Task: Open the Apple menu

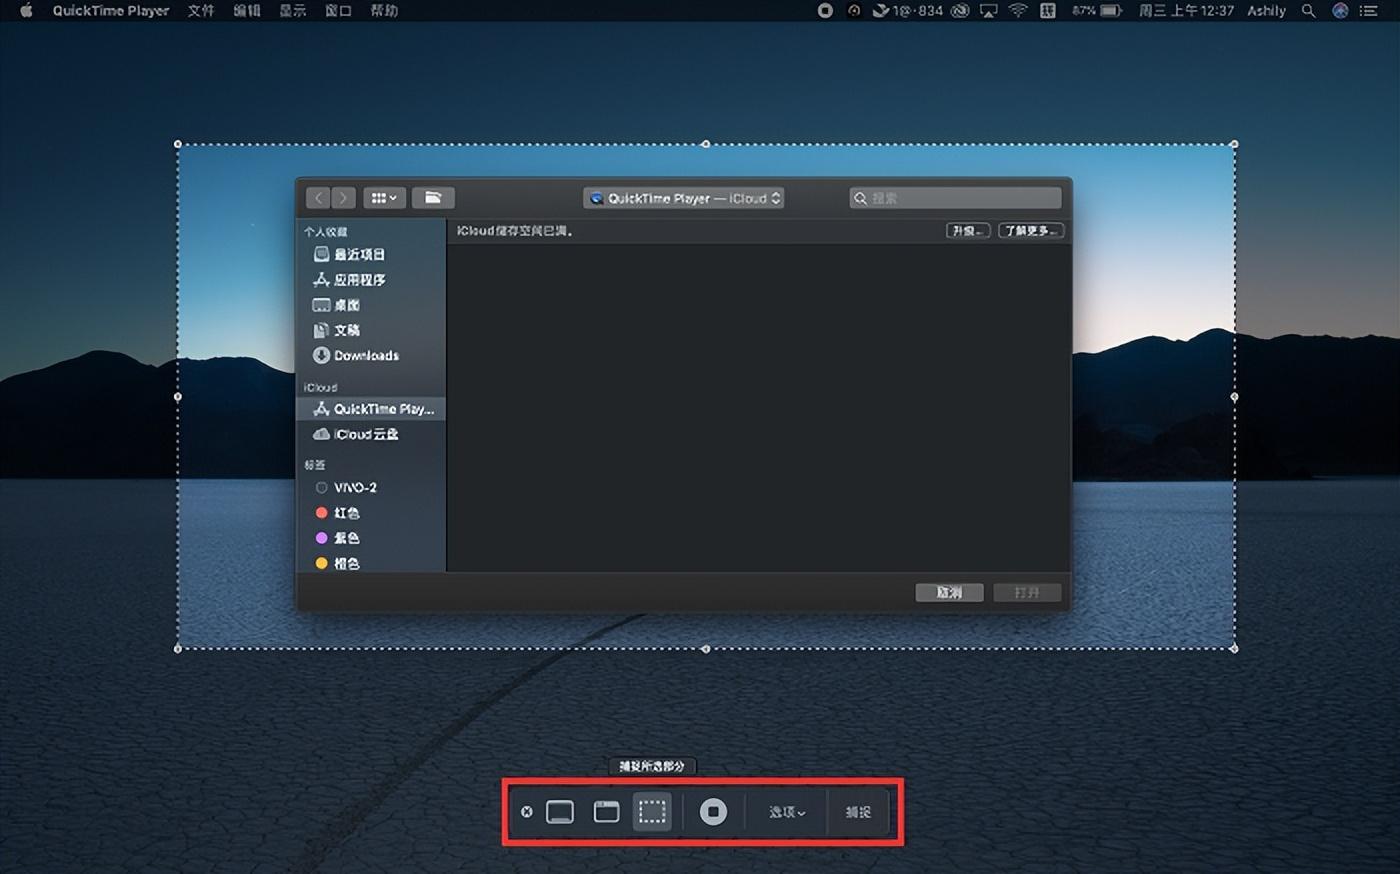Action: coord(27,10)
